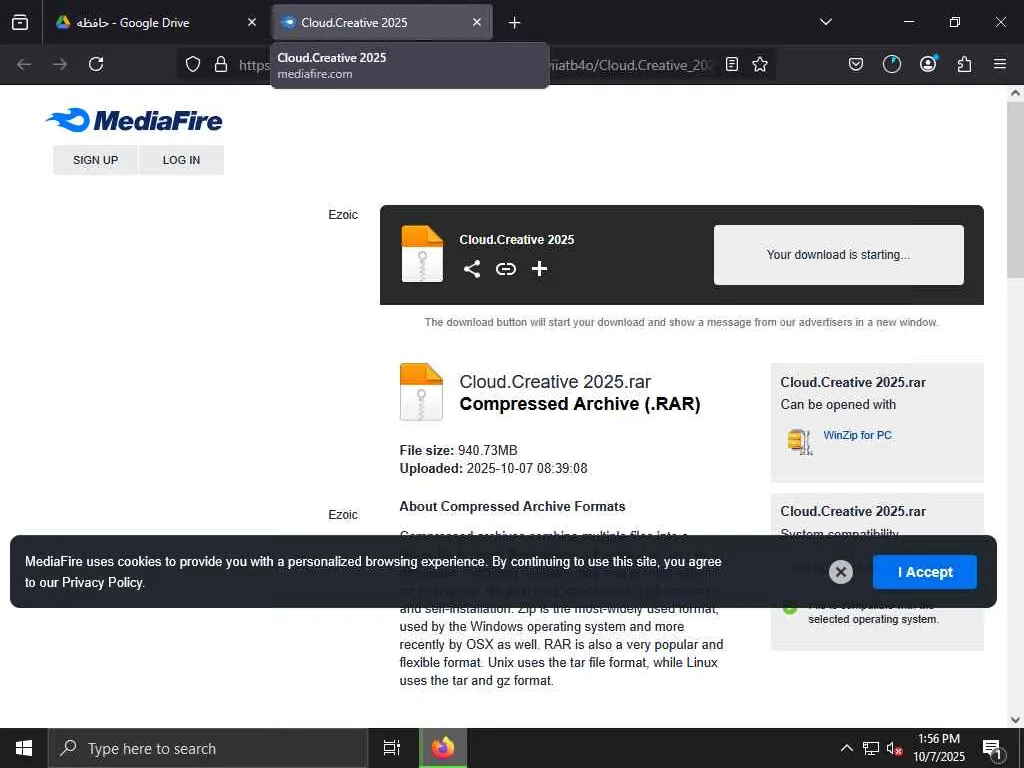Screen dimensions: 1024x768
Task: Open the Windows Start menu
Action: (24, 748)
